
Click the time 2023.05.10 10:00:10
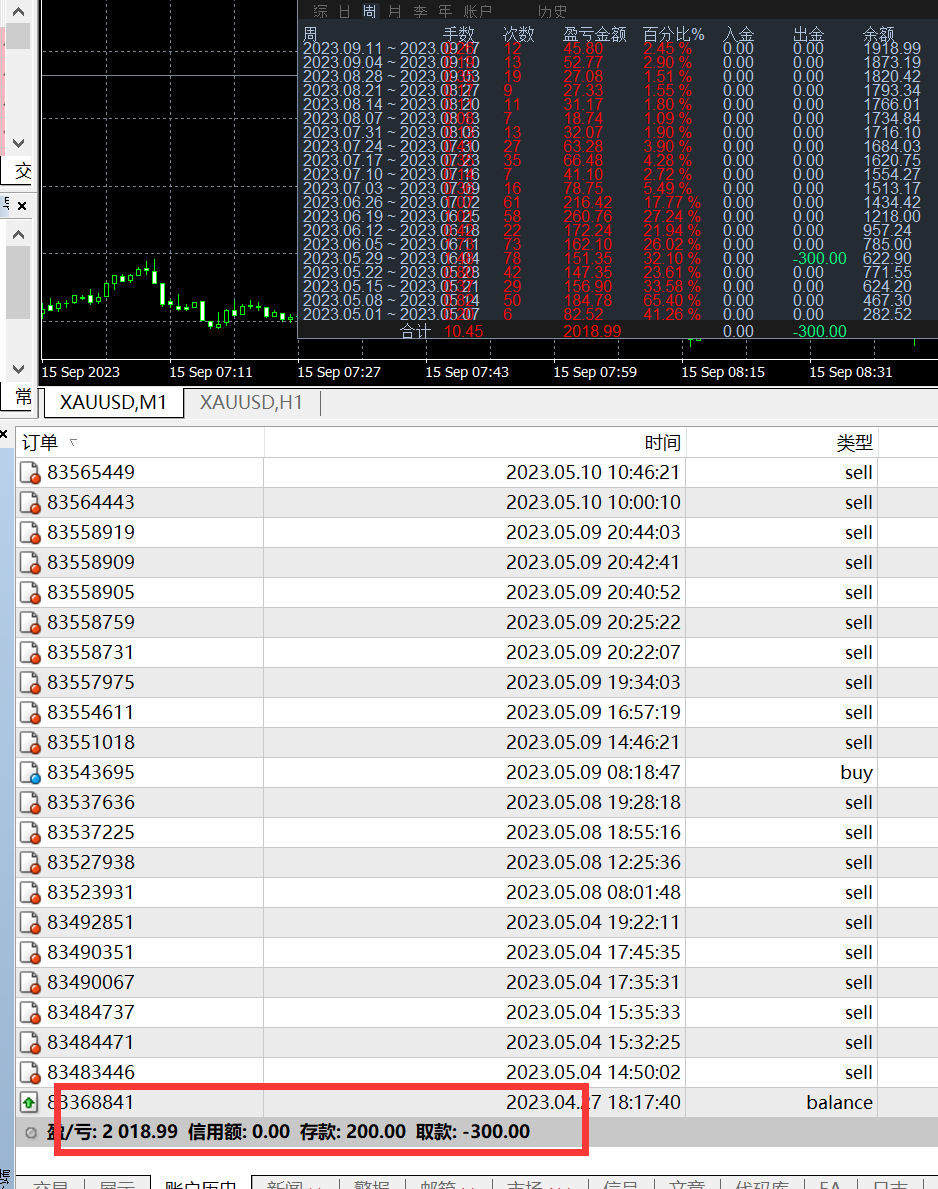pos(593,503)
